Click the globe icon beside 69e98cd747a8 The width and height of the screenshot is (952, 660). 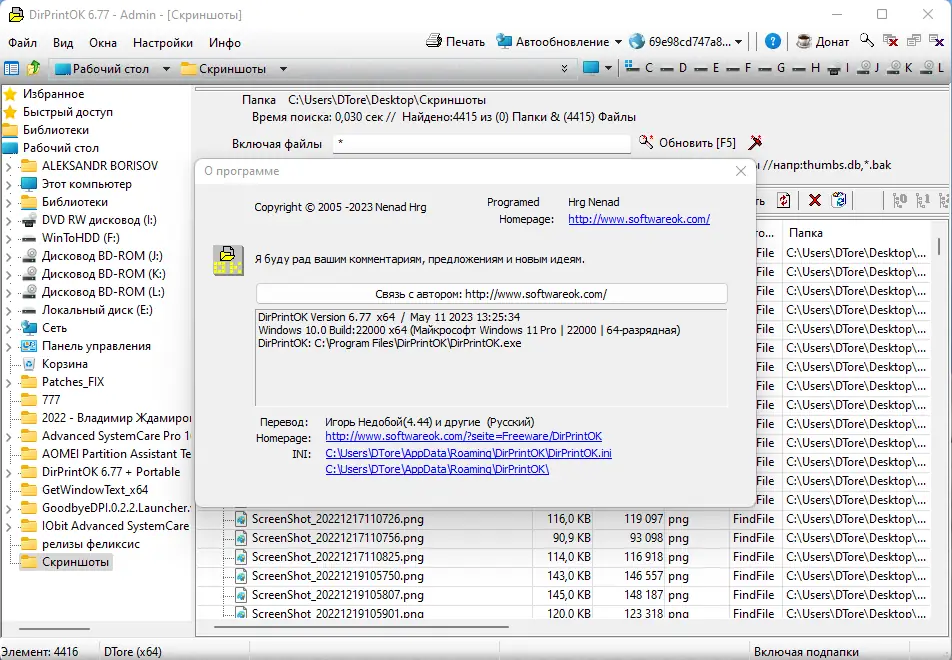(x=636, y=41)
